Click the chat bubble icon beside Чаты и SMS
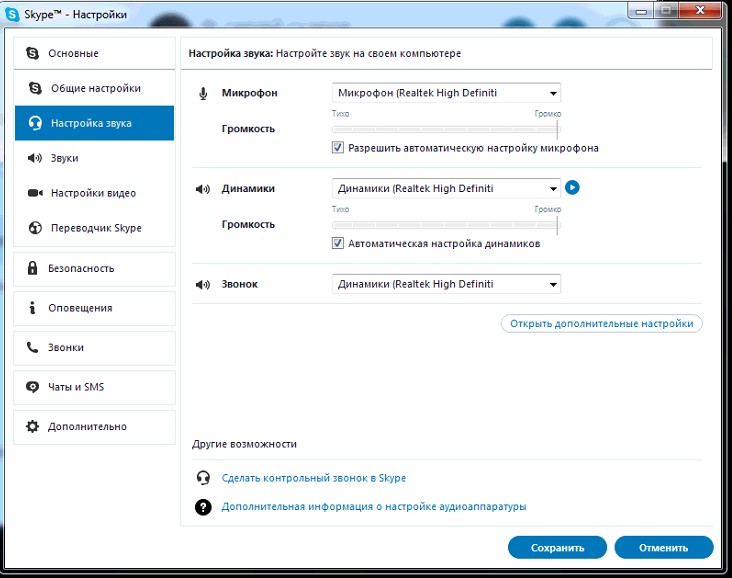Image resolution: width=732 pixels, height=578 pixels. [x=32, y=387]
